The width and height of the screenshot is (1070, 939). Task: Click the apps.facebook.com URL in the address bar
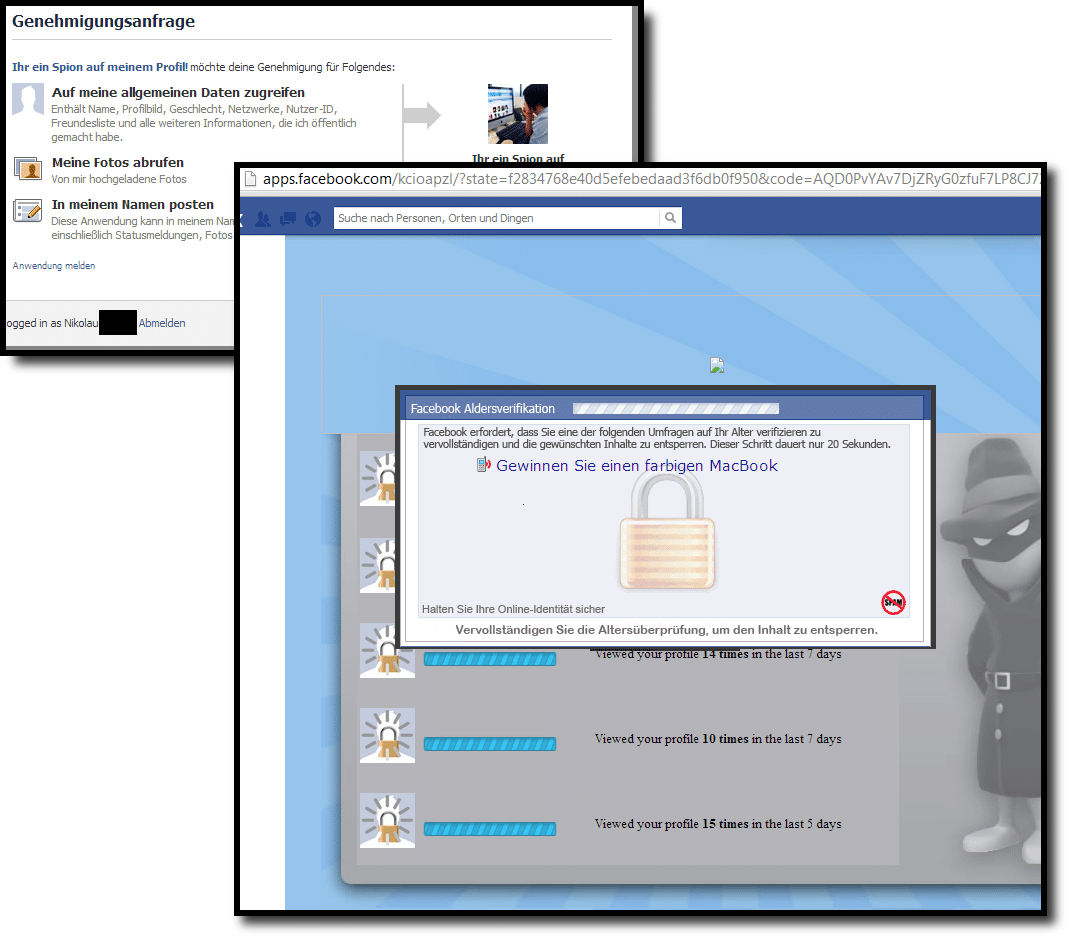[650, 179]
